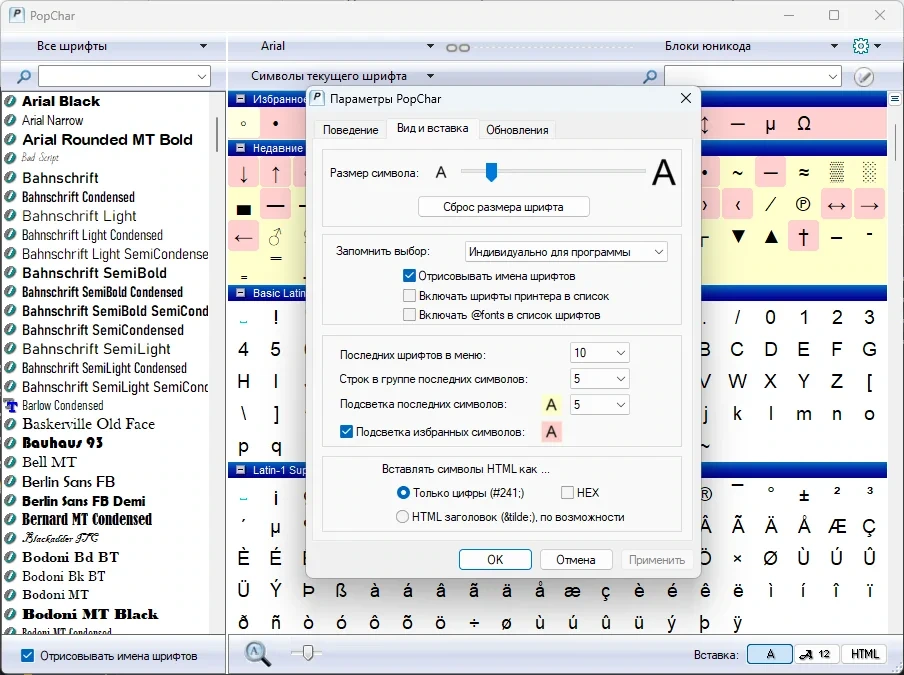Select plain character 'A' insert mode
The image size is (904, 675).
pos(770,654)
